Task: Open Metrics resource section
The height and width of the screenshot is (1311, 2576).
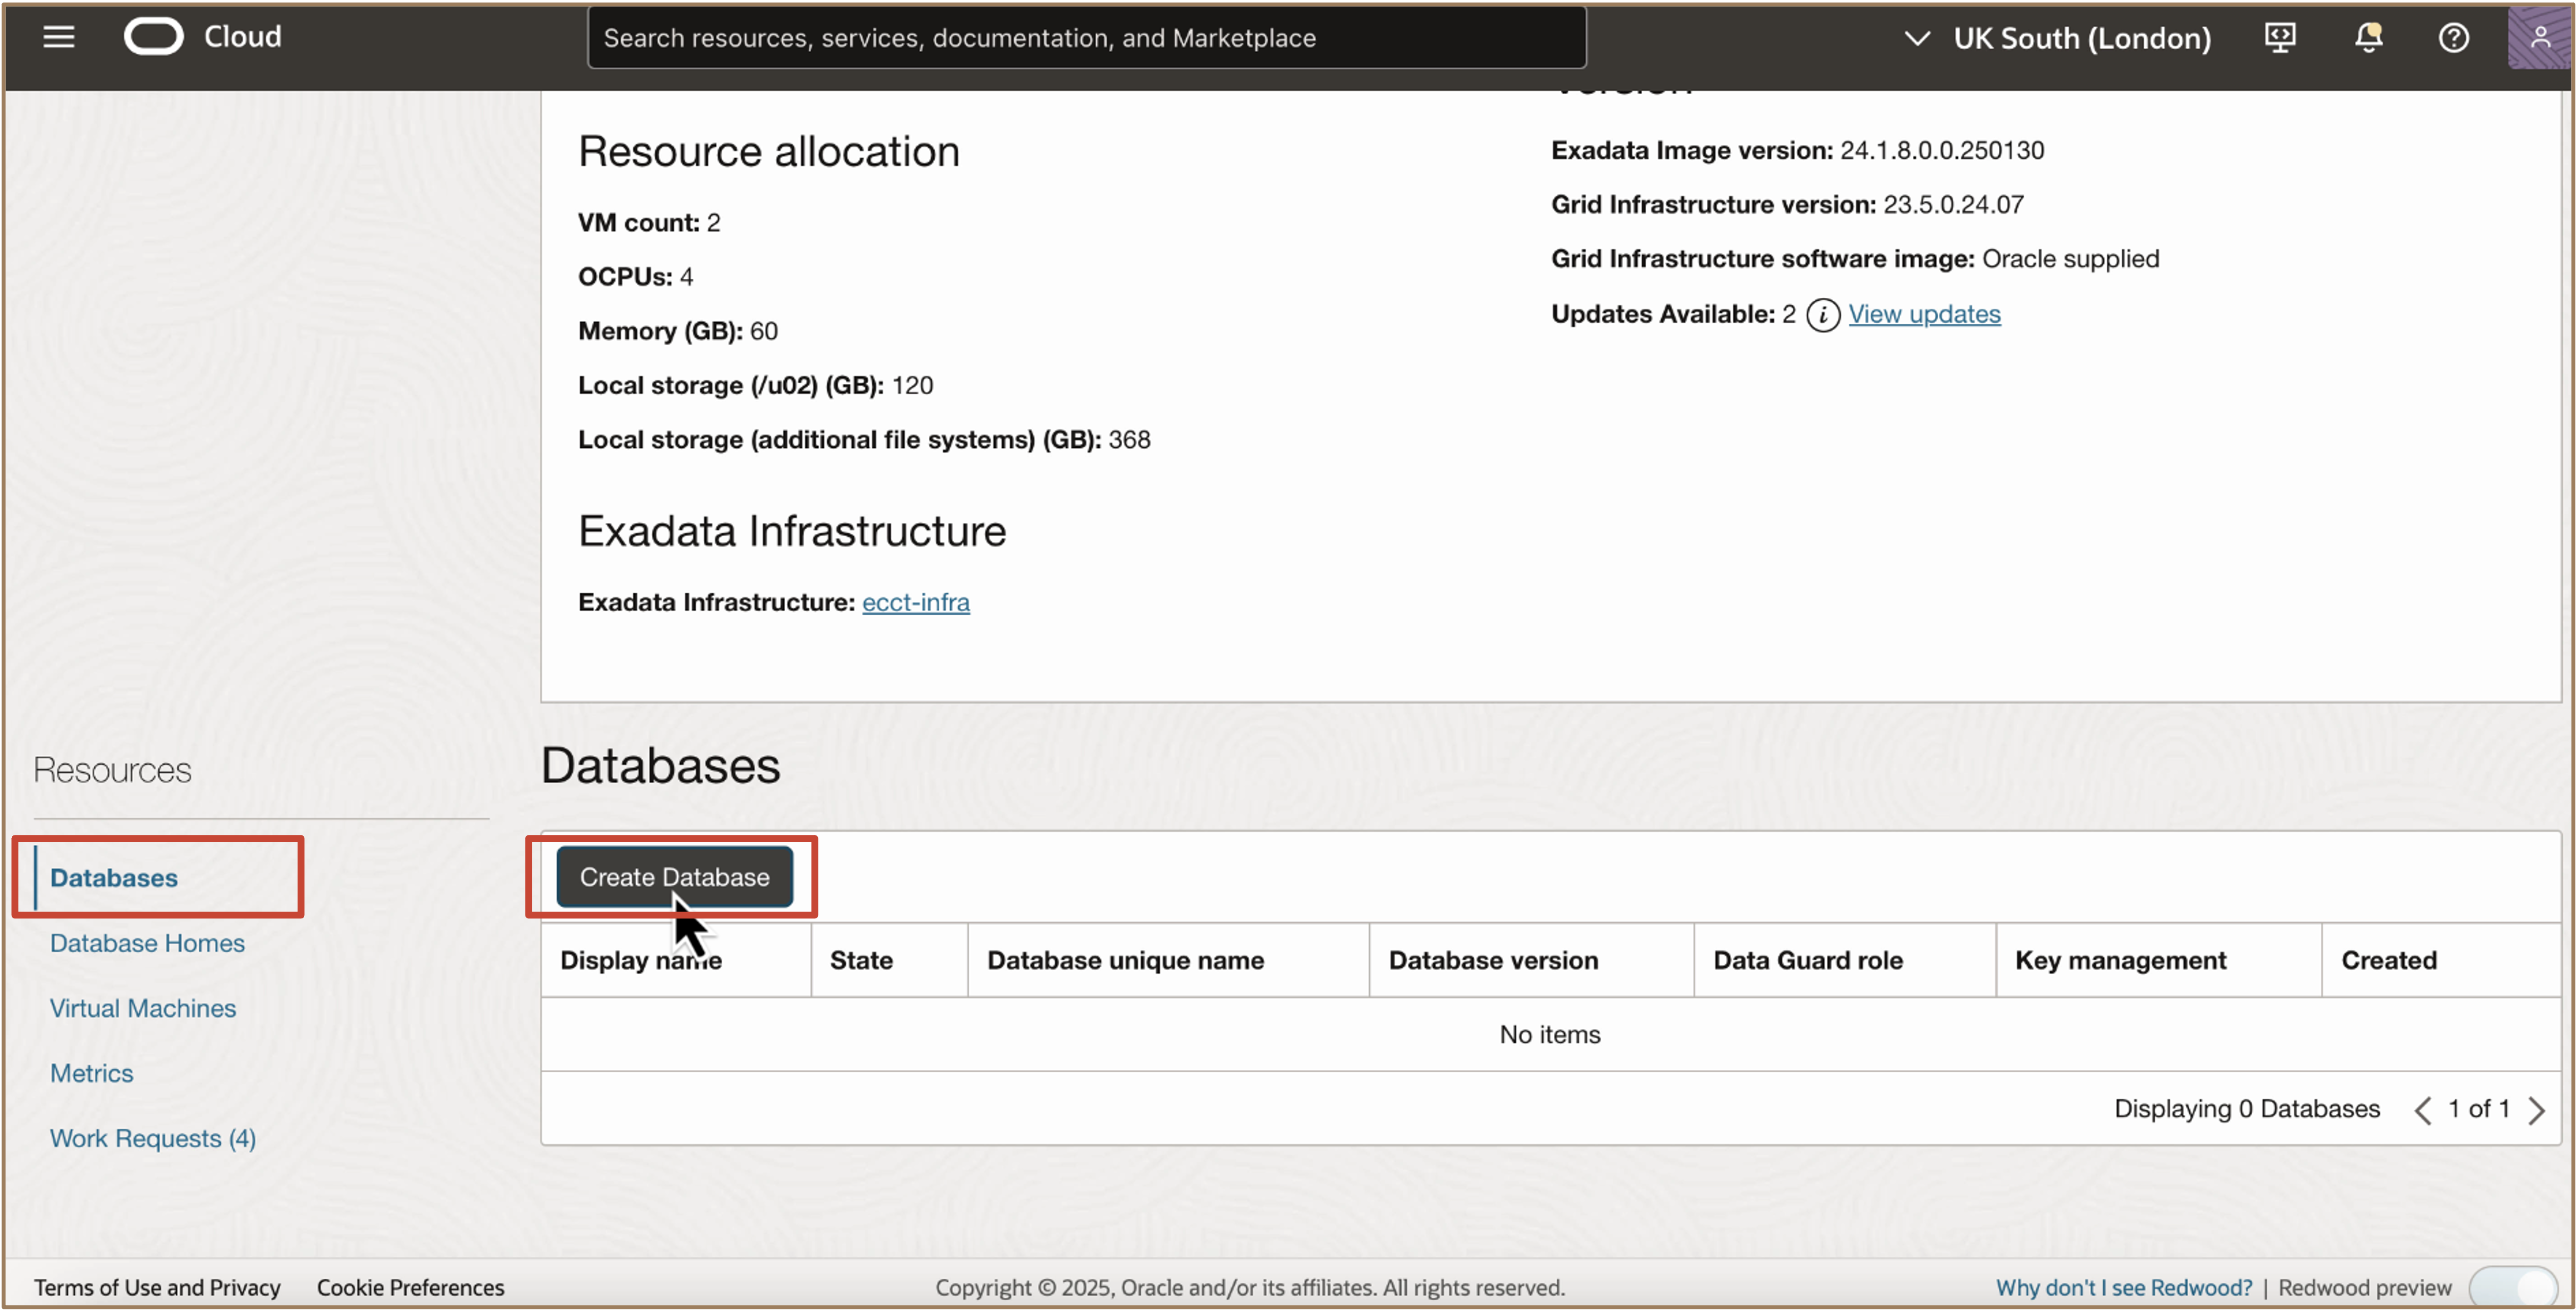Action: [91, 1073]
